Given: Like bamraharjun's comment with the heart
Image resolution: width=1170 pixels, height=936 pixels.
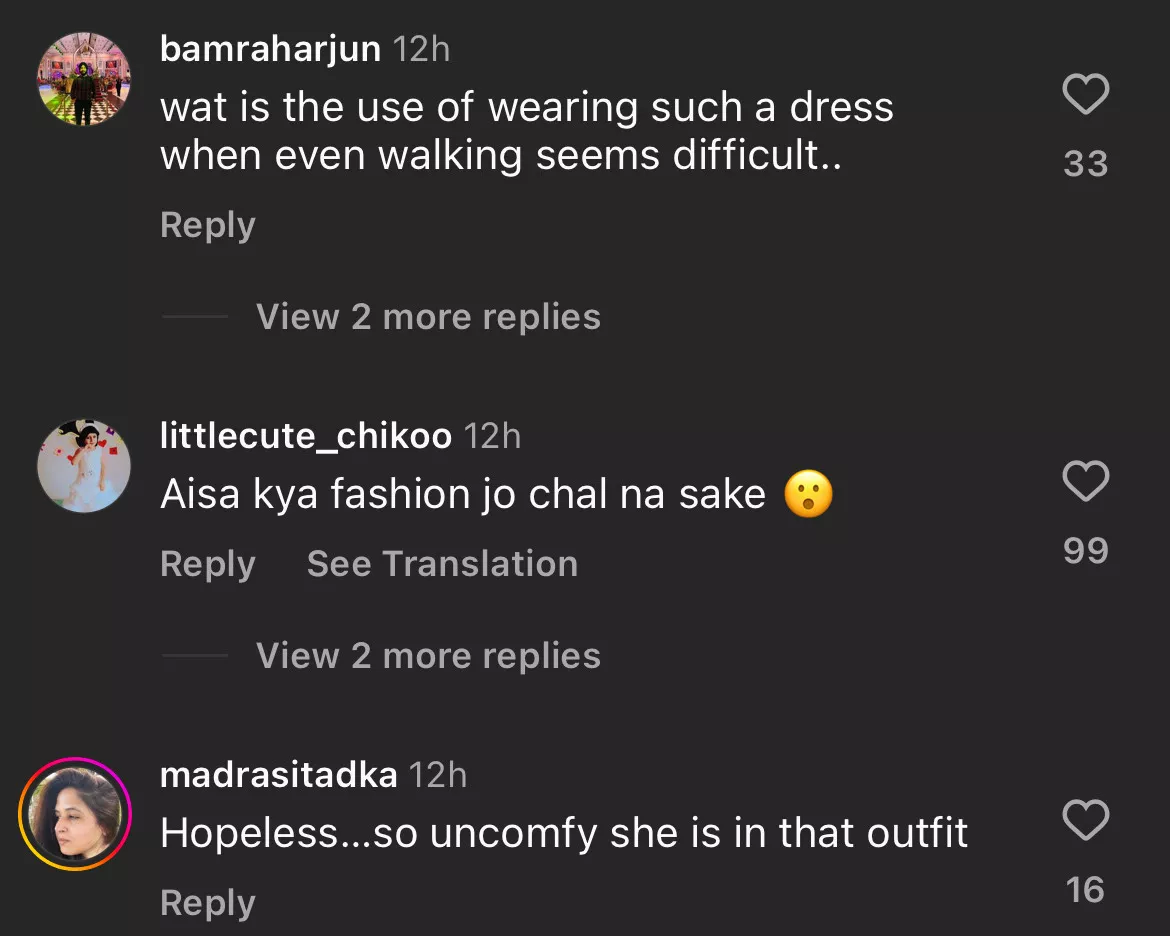Looking at the screenshot, I should (x=1085, y=95).
